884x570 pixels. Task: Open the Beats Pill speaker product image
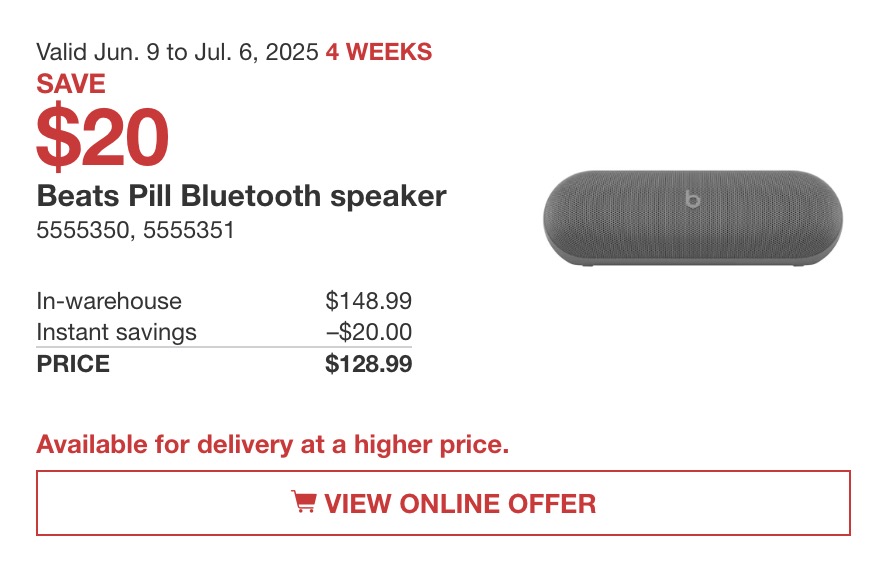click(x=693, y=218)
